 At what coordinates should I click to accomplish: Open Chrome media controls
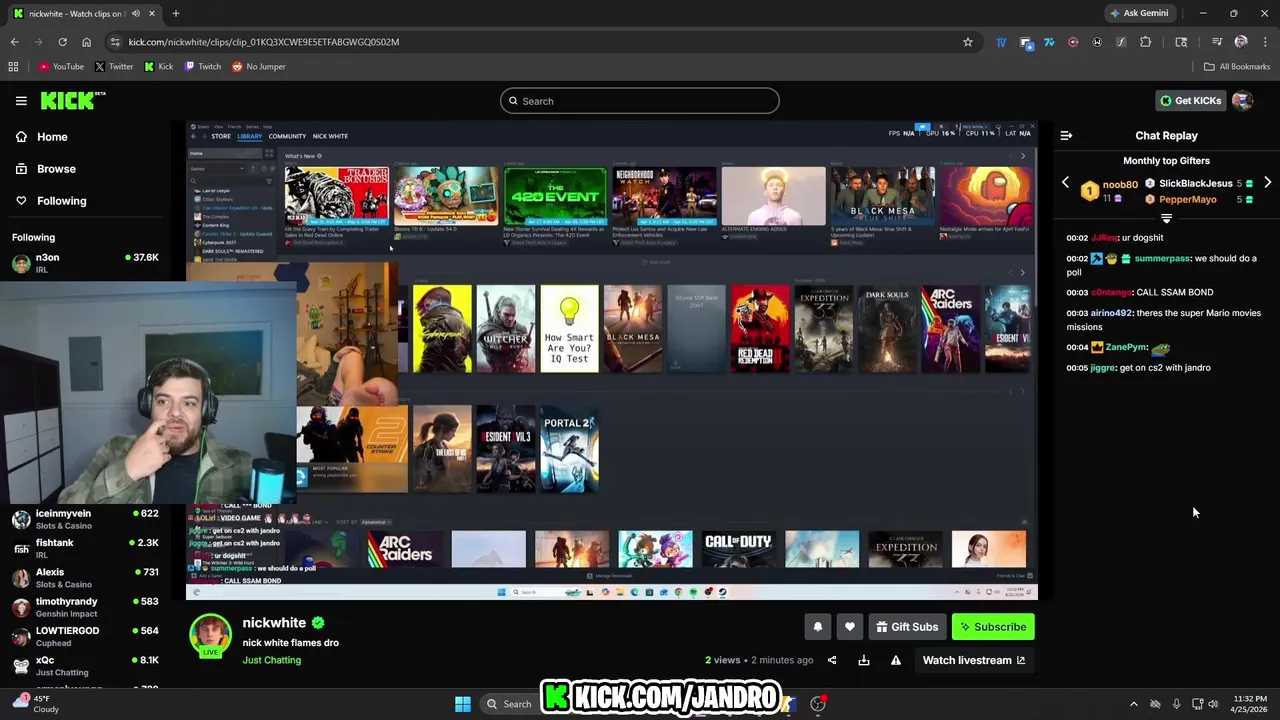[x=1217, y=42]
